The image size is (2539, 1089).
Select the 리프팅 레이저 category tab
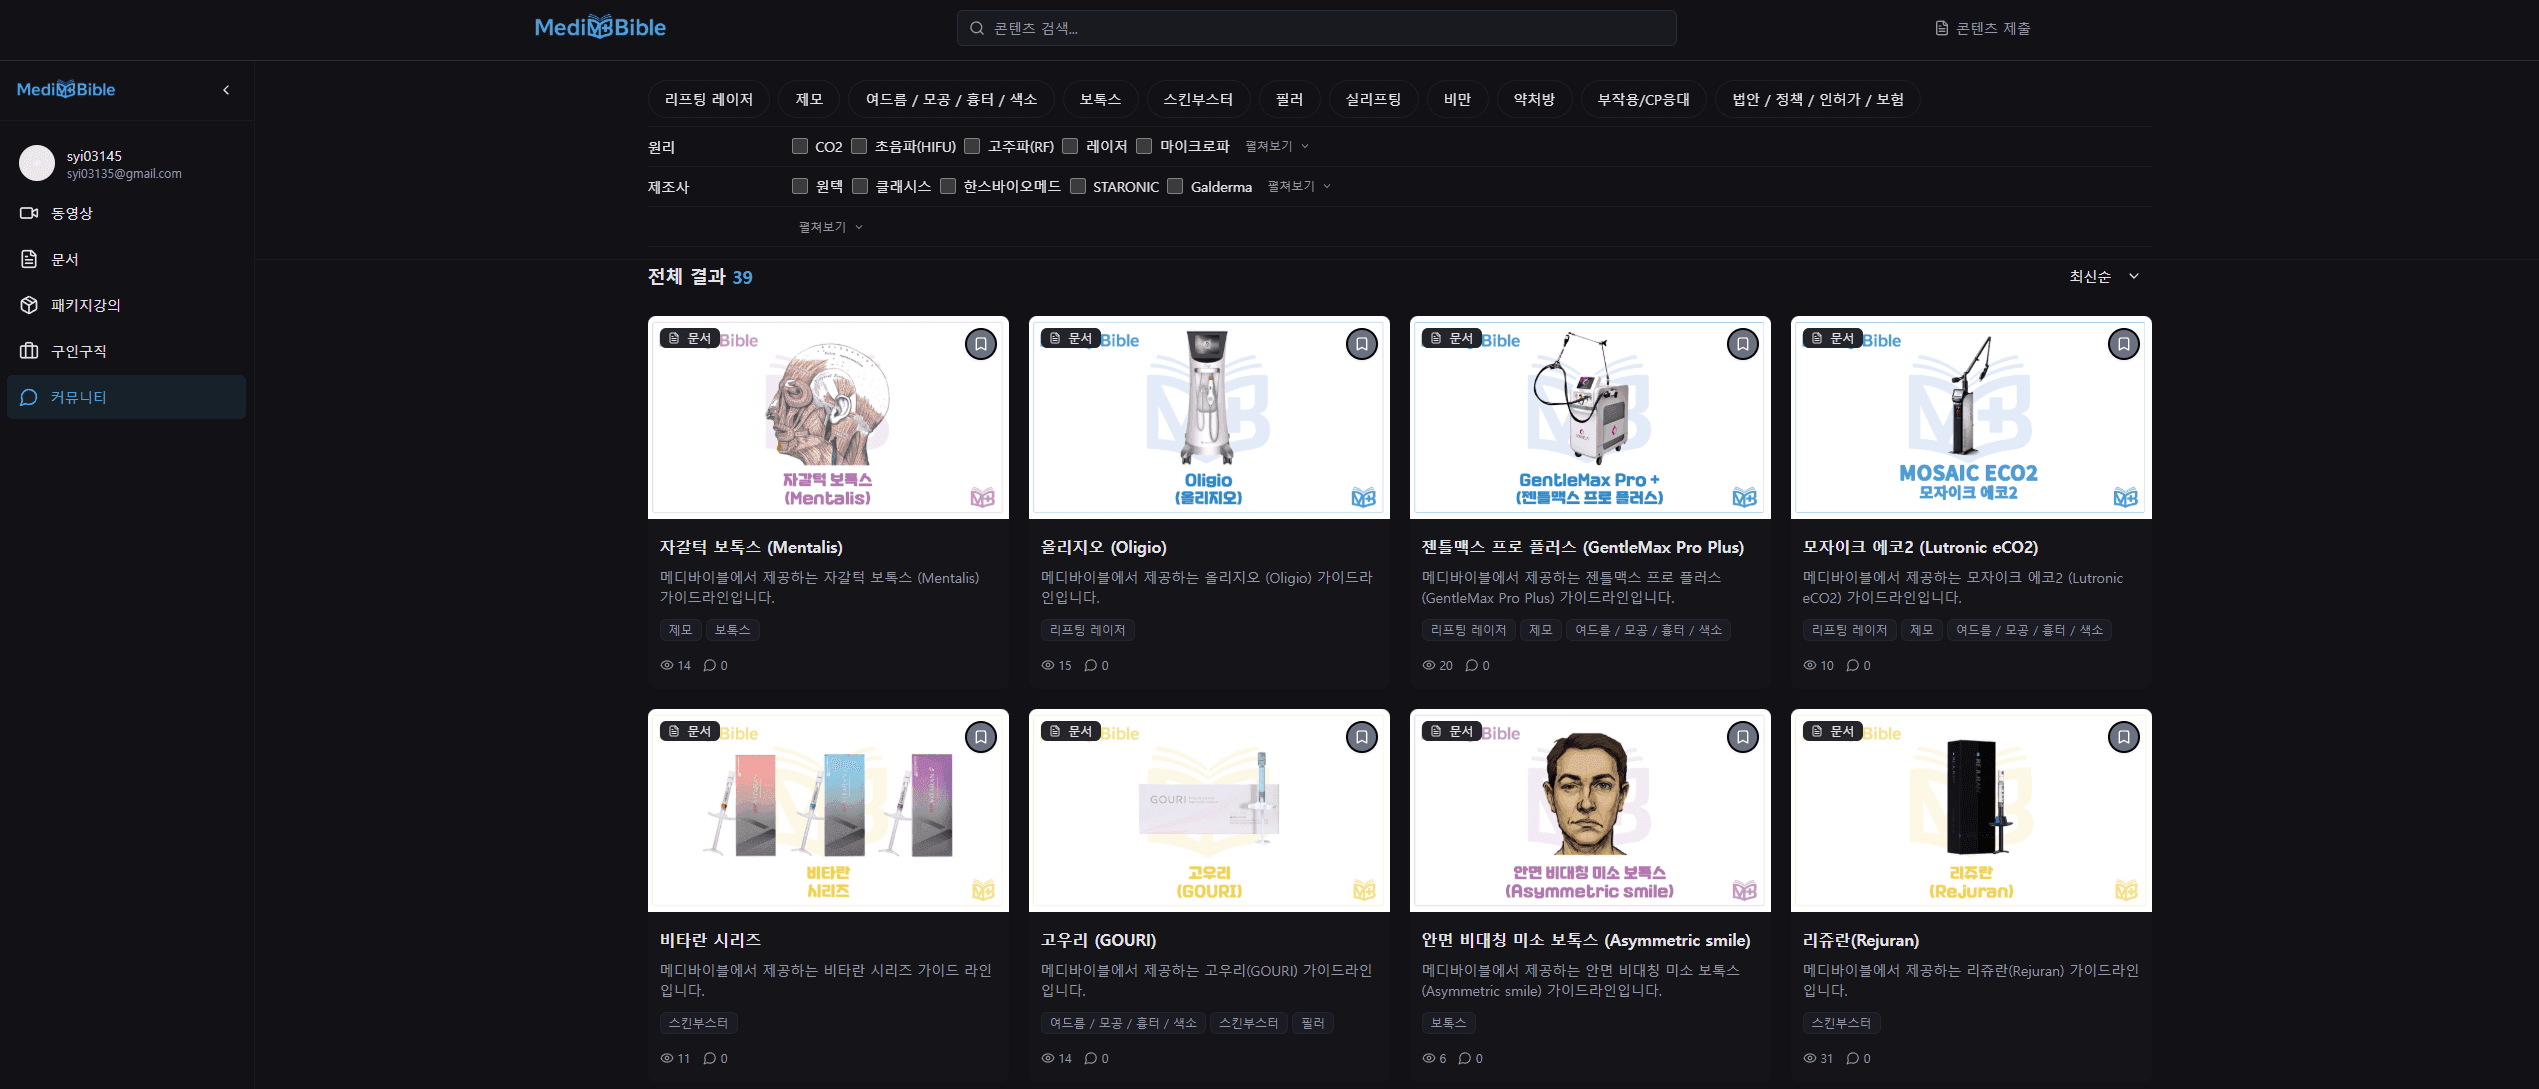pyautogui.click(x=709, y=99)
